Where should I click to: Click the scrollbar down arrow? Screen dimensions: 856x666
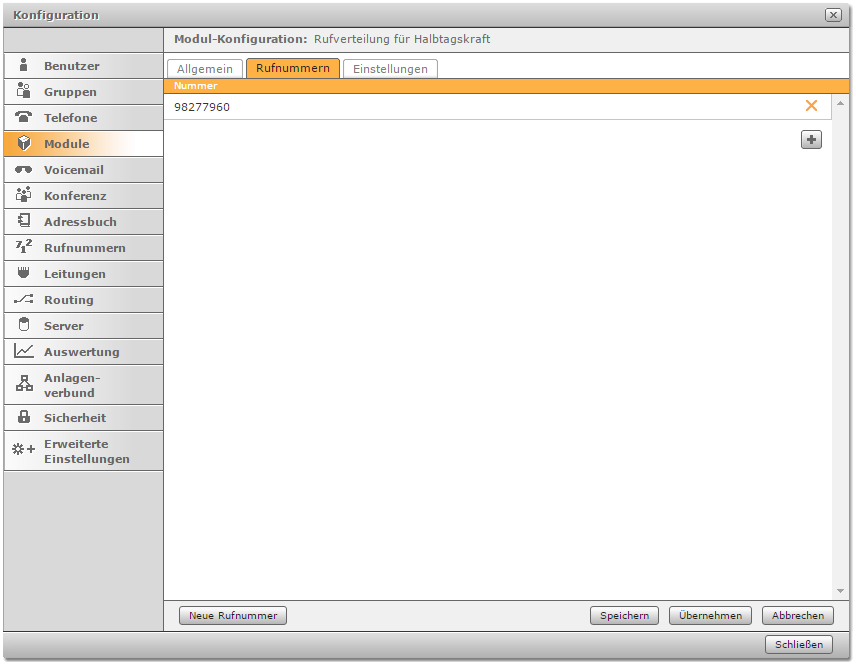[840, 591]
